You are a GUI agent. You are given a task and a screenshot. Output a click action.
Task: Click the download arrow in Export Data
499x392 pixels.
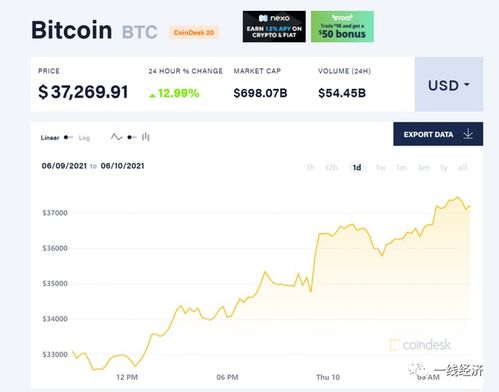(x=468, y=134)
